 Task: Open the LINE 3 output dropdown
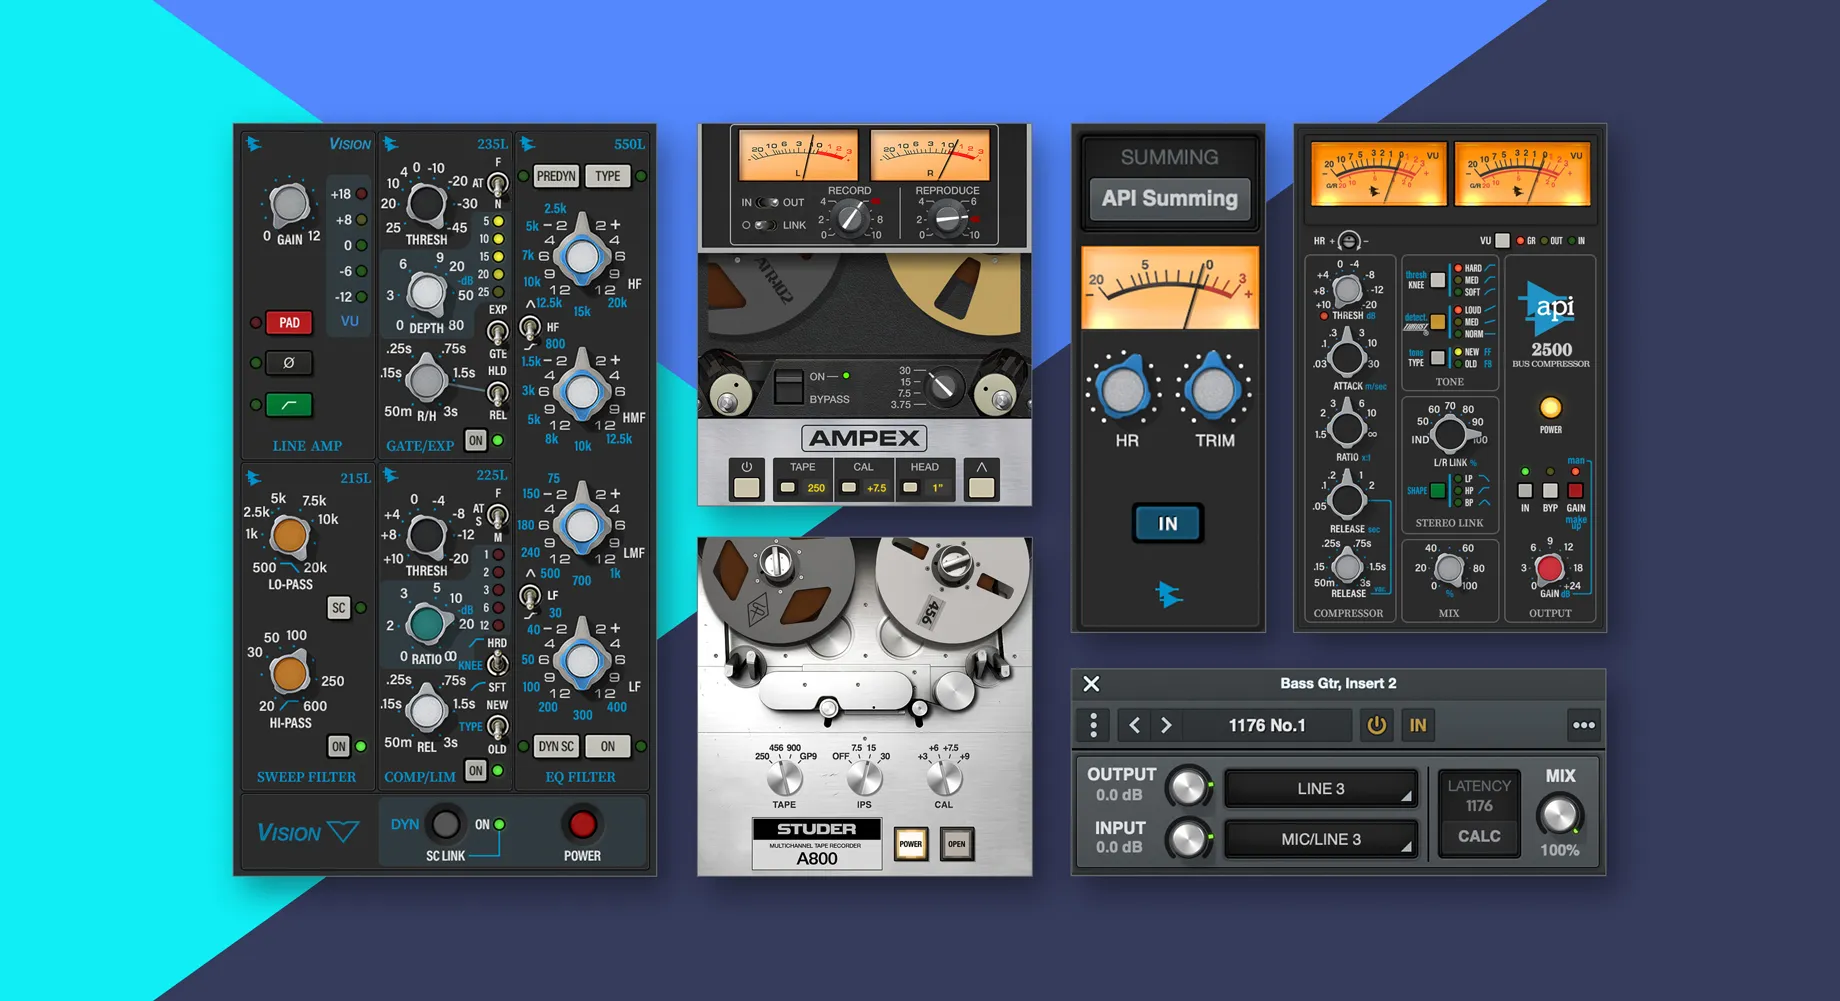[1321, 789]
